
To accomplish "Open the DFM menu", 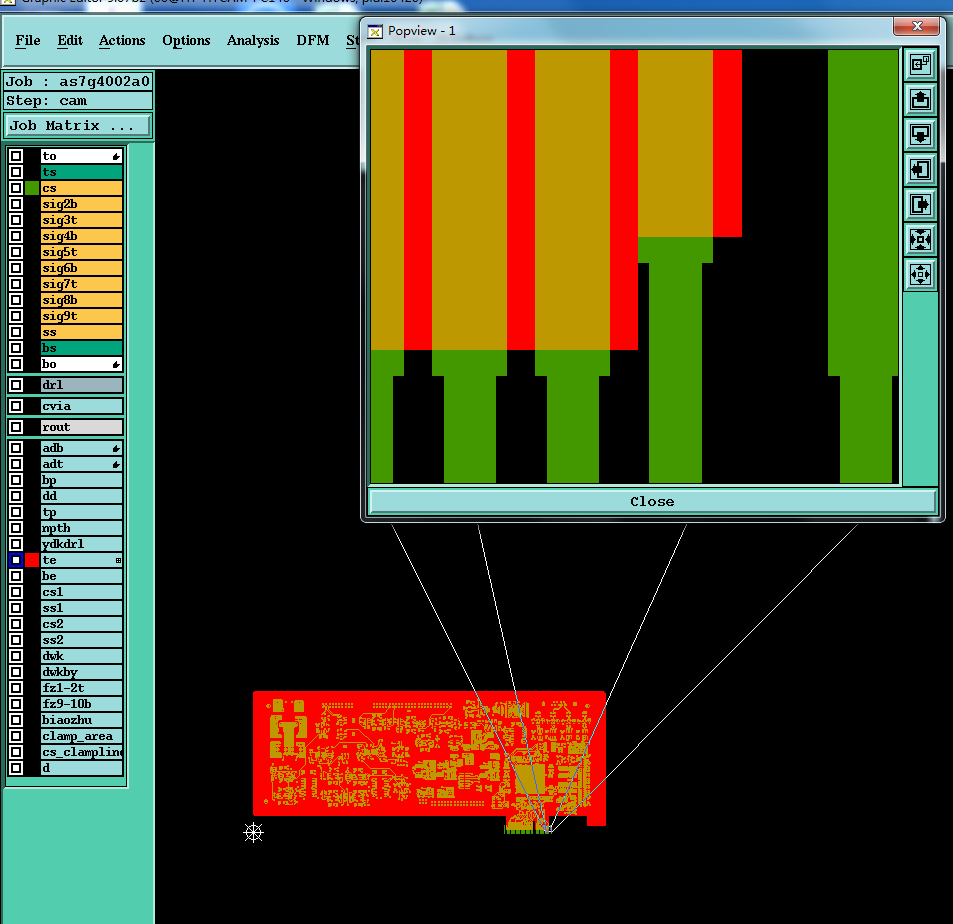I will click(x=313, y=41).
